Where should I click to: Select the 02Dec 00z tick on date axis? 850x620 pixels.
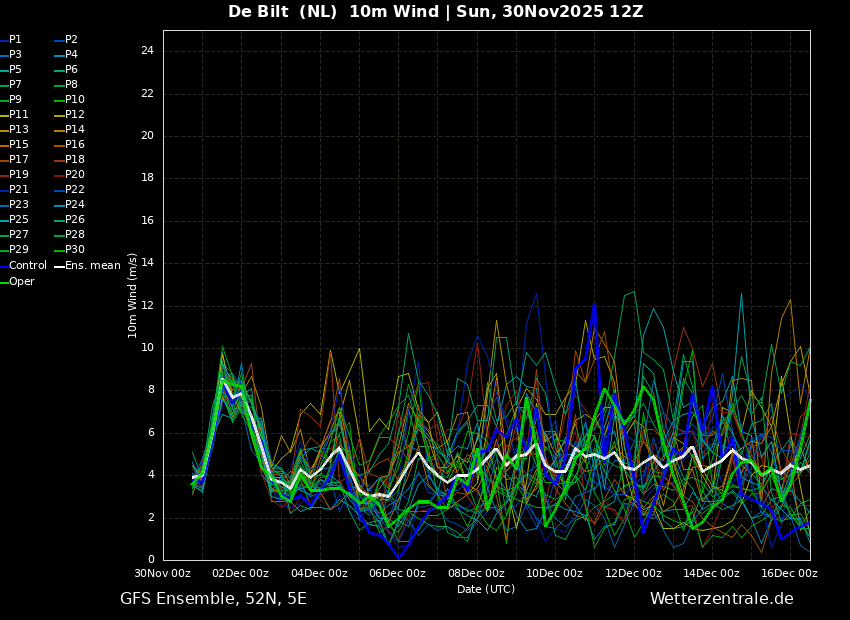tap(241, 574)
